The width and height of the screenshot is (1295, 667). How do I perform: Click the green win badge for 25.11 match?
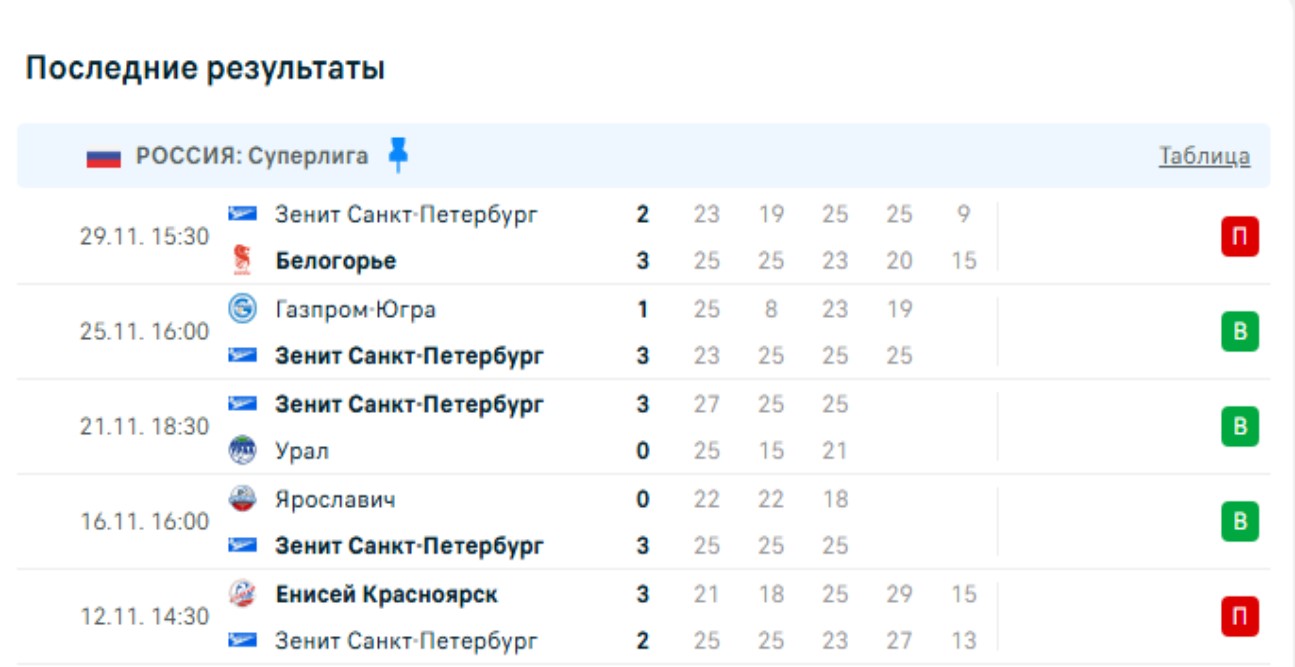(1239, 332)
